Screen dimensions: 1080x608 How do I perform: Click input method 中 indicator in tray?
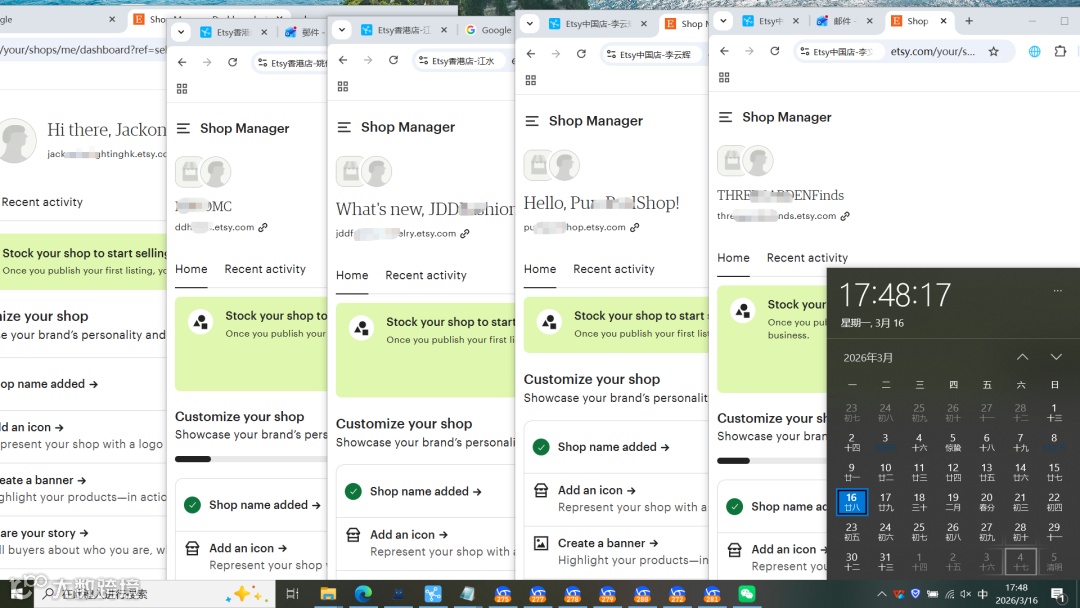click(983, 594)
